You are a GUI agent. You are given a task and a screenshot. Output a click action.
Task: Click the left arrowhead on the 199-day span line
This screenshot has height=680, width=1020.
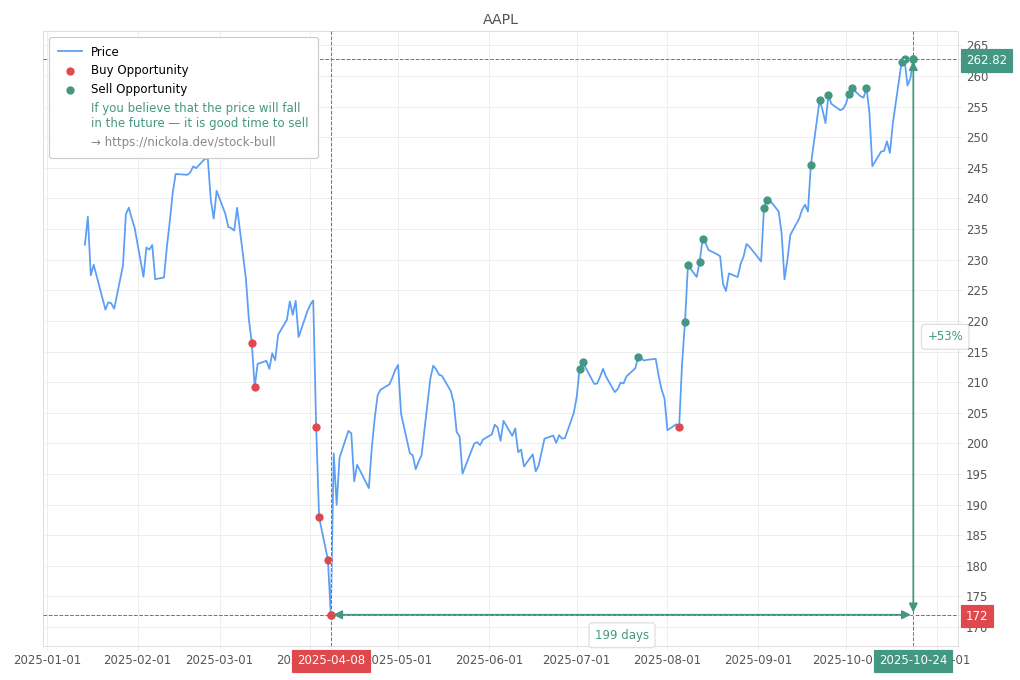click(x=338, y=615)
